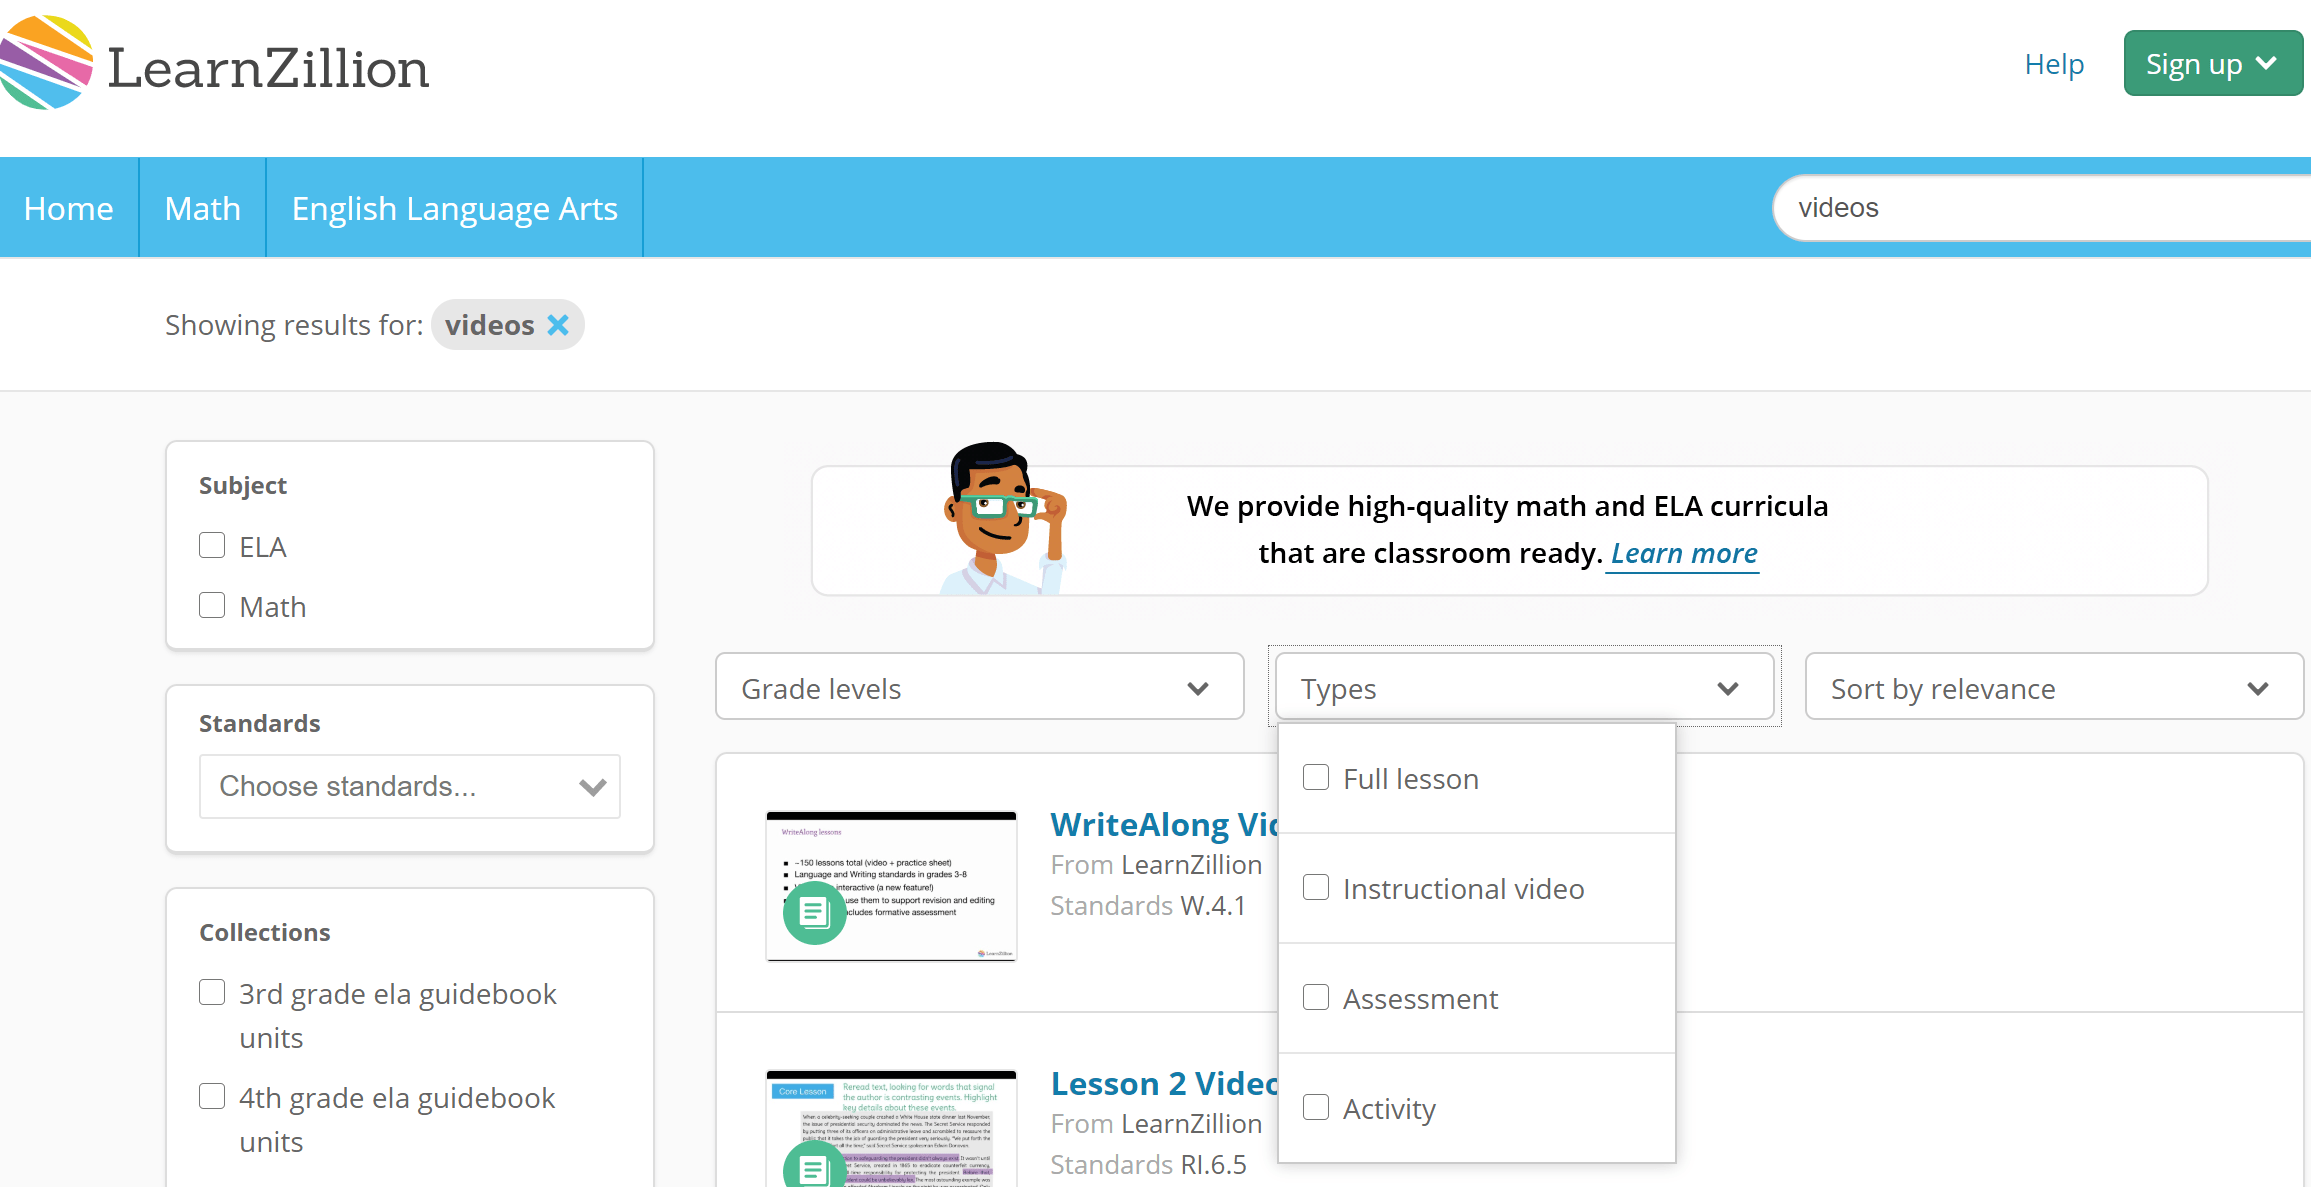This screenshot has width=2311, height=1187.
Task: Remove the videos search filter tag
Action: click(x=558, y=325)
